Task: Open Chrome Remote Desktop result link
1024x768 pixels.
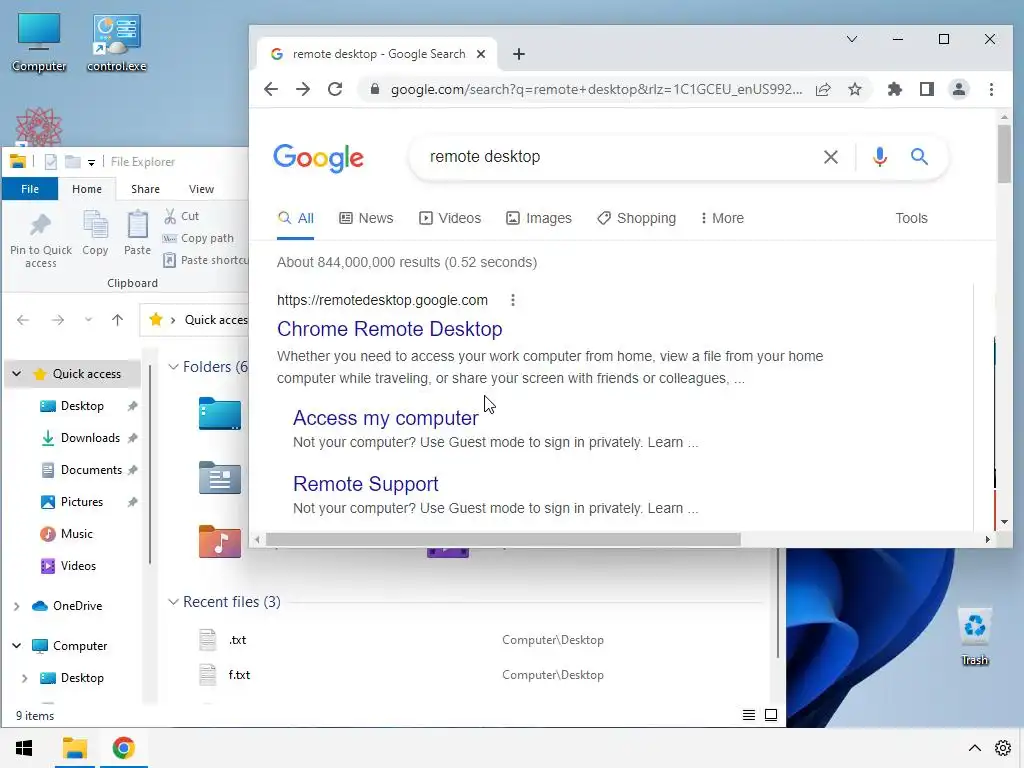Action: (389, 329)
